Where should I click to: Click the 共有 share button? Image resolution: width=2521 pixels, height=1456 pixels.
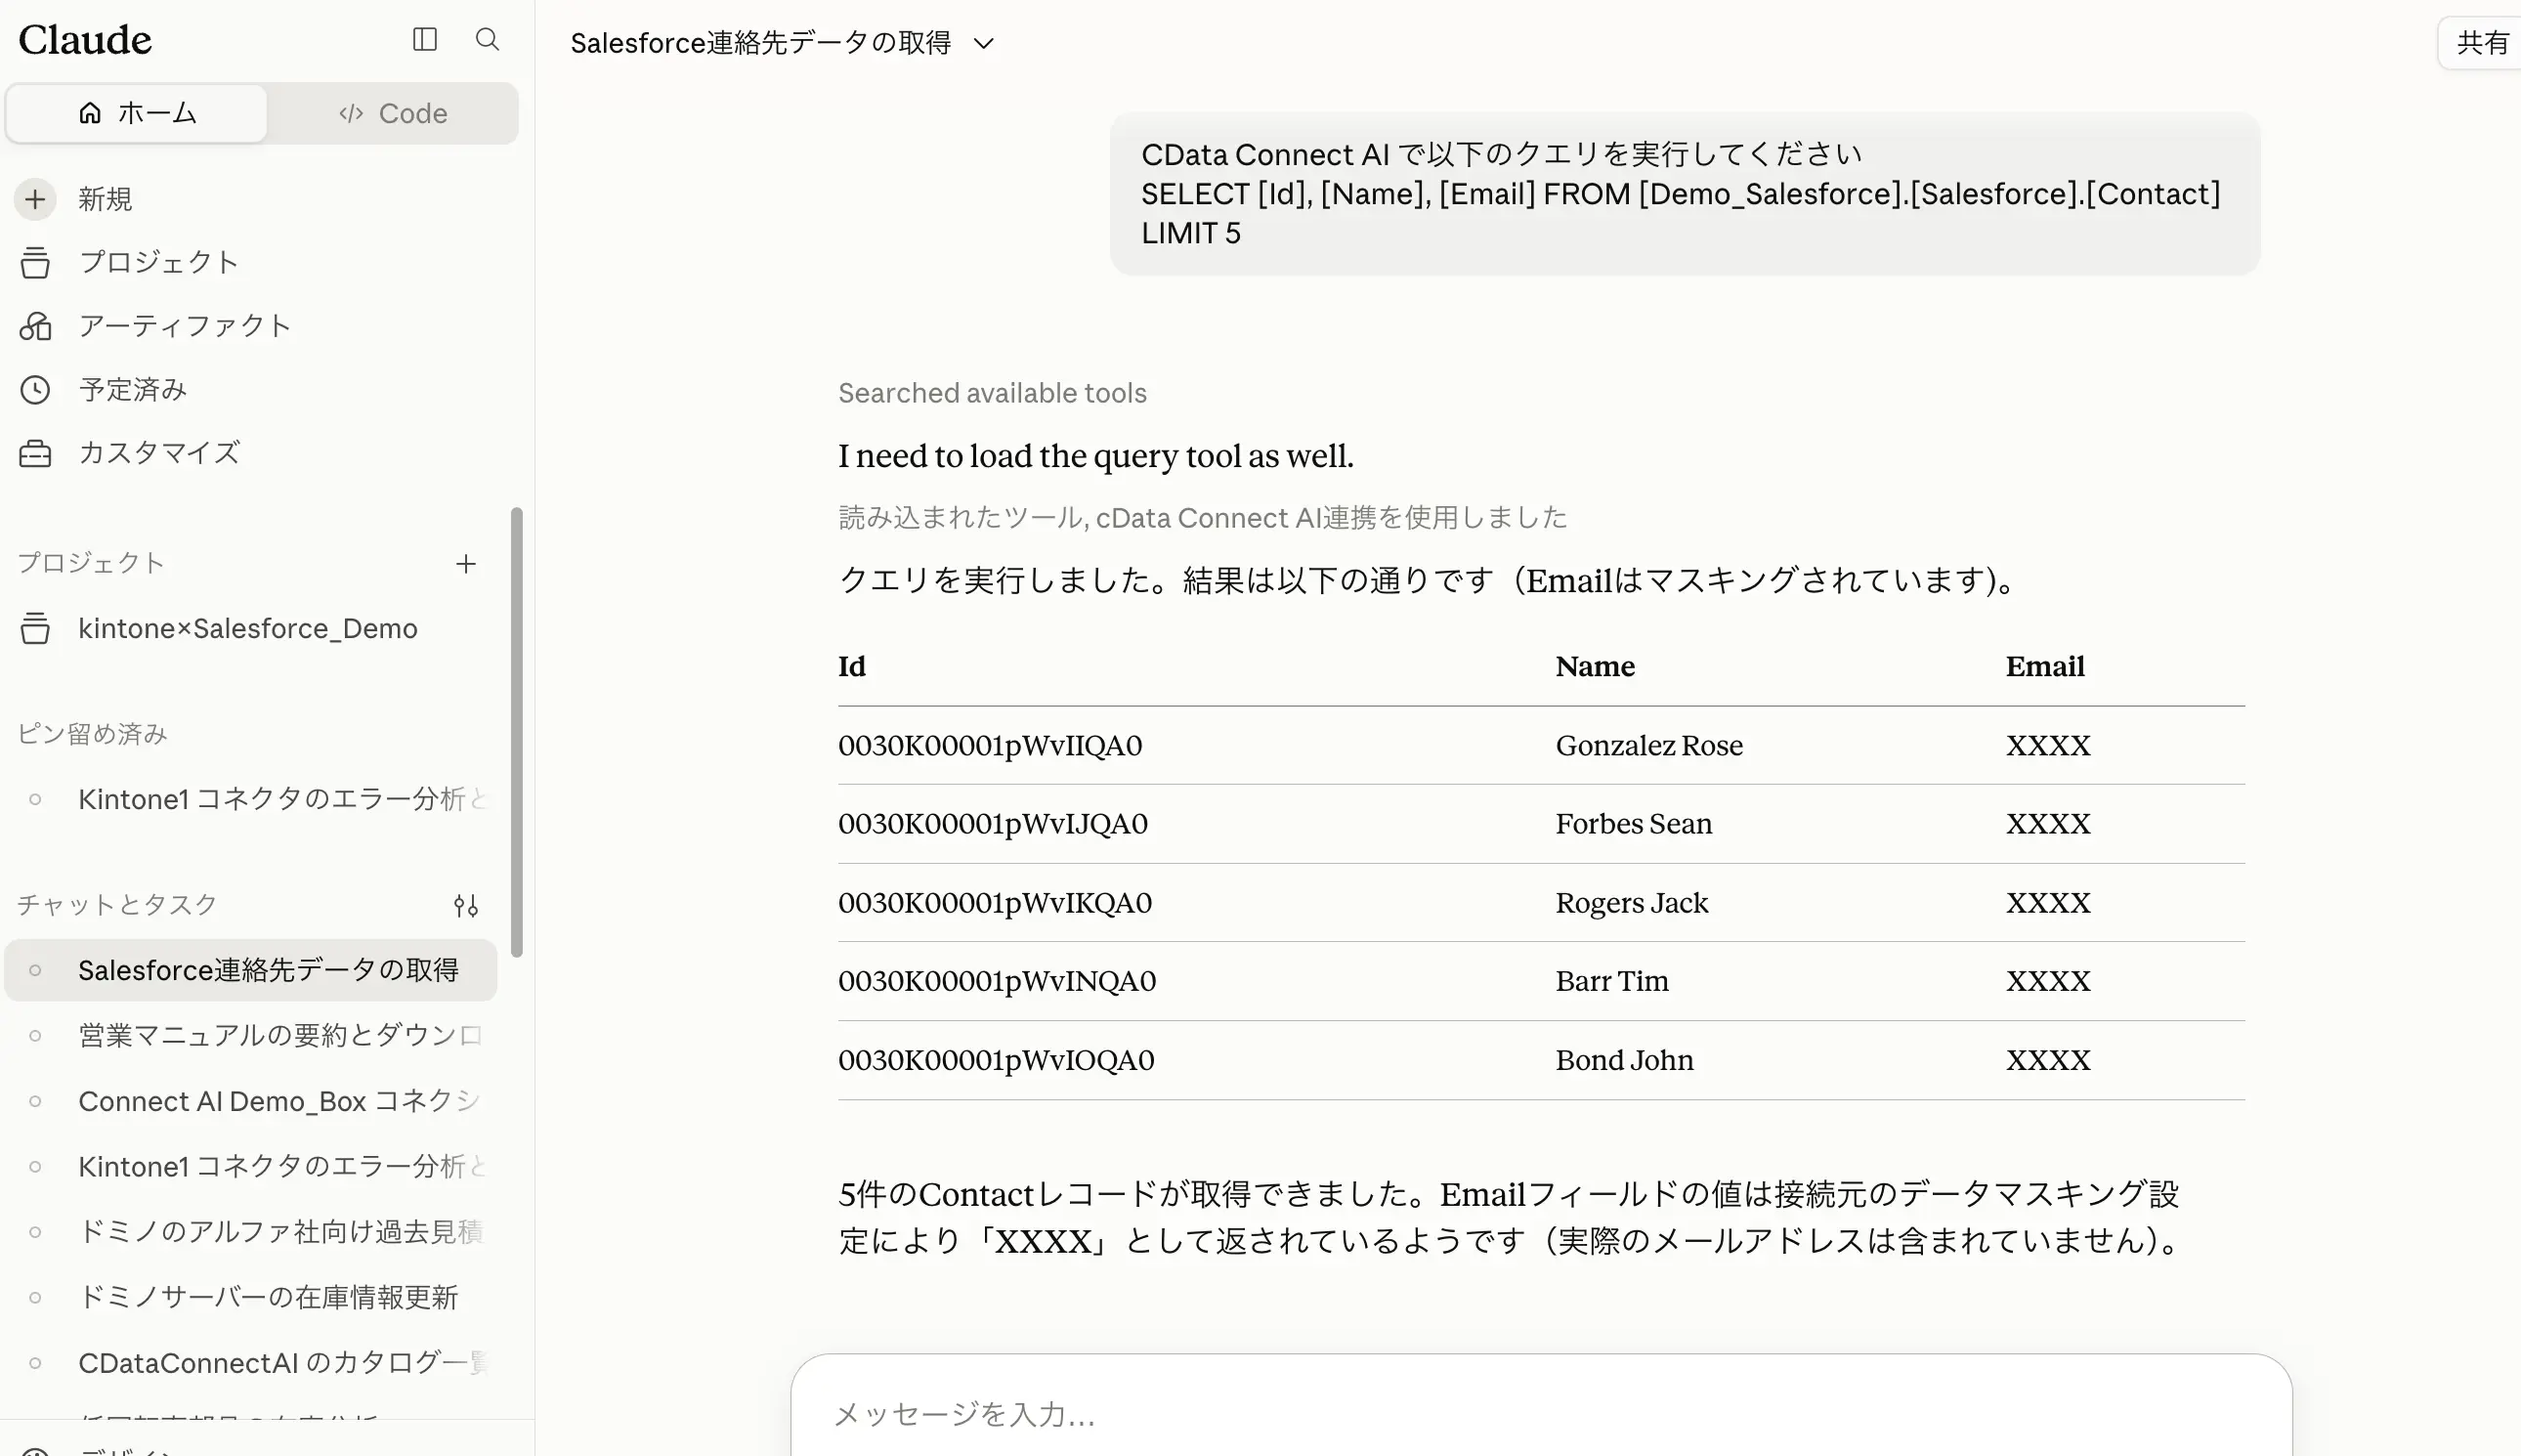(x=2481, y=43)
